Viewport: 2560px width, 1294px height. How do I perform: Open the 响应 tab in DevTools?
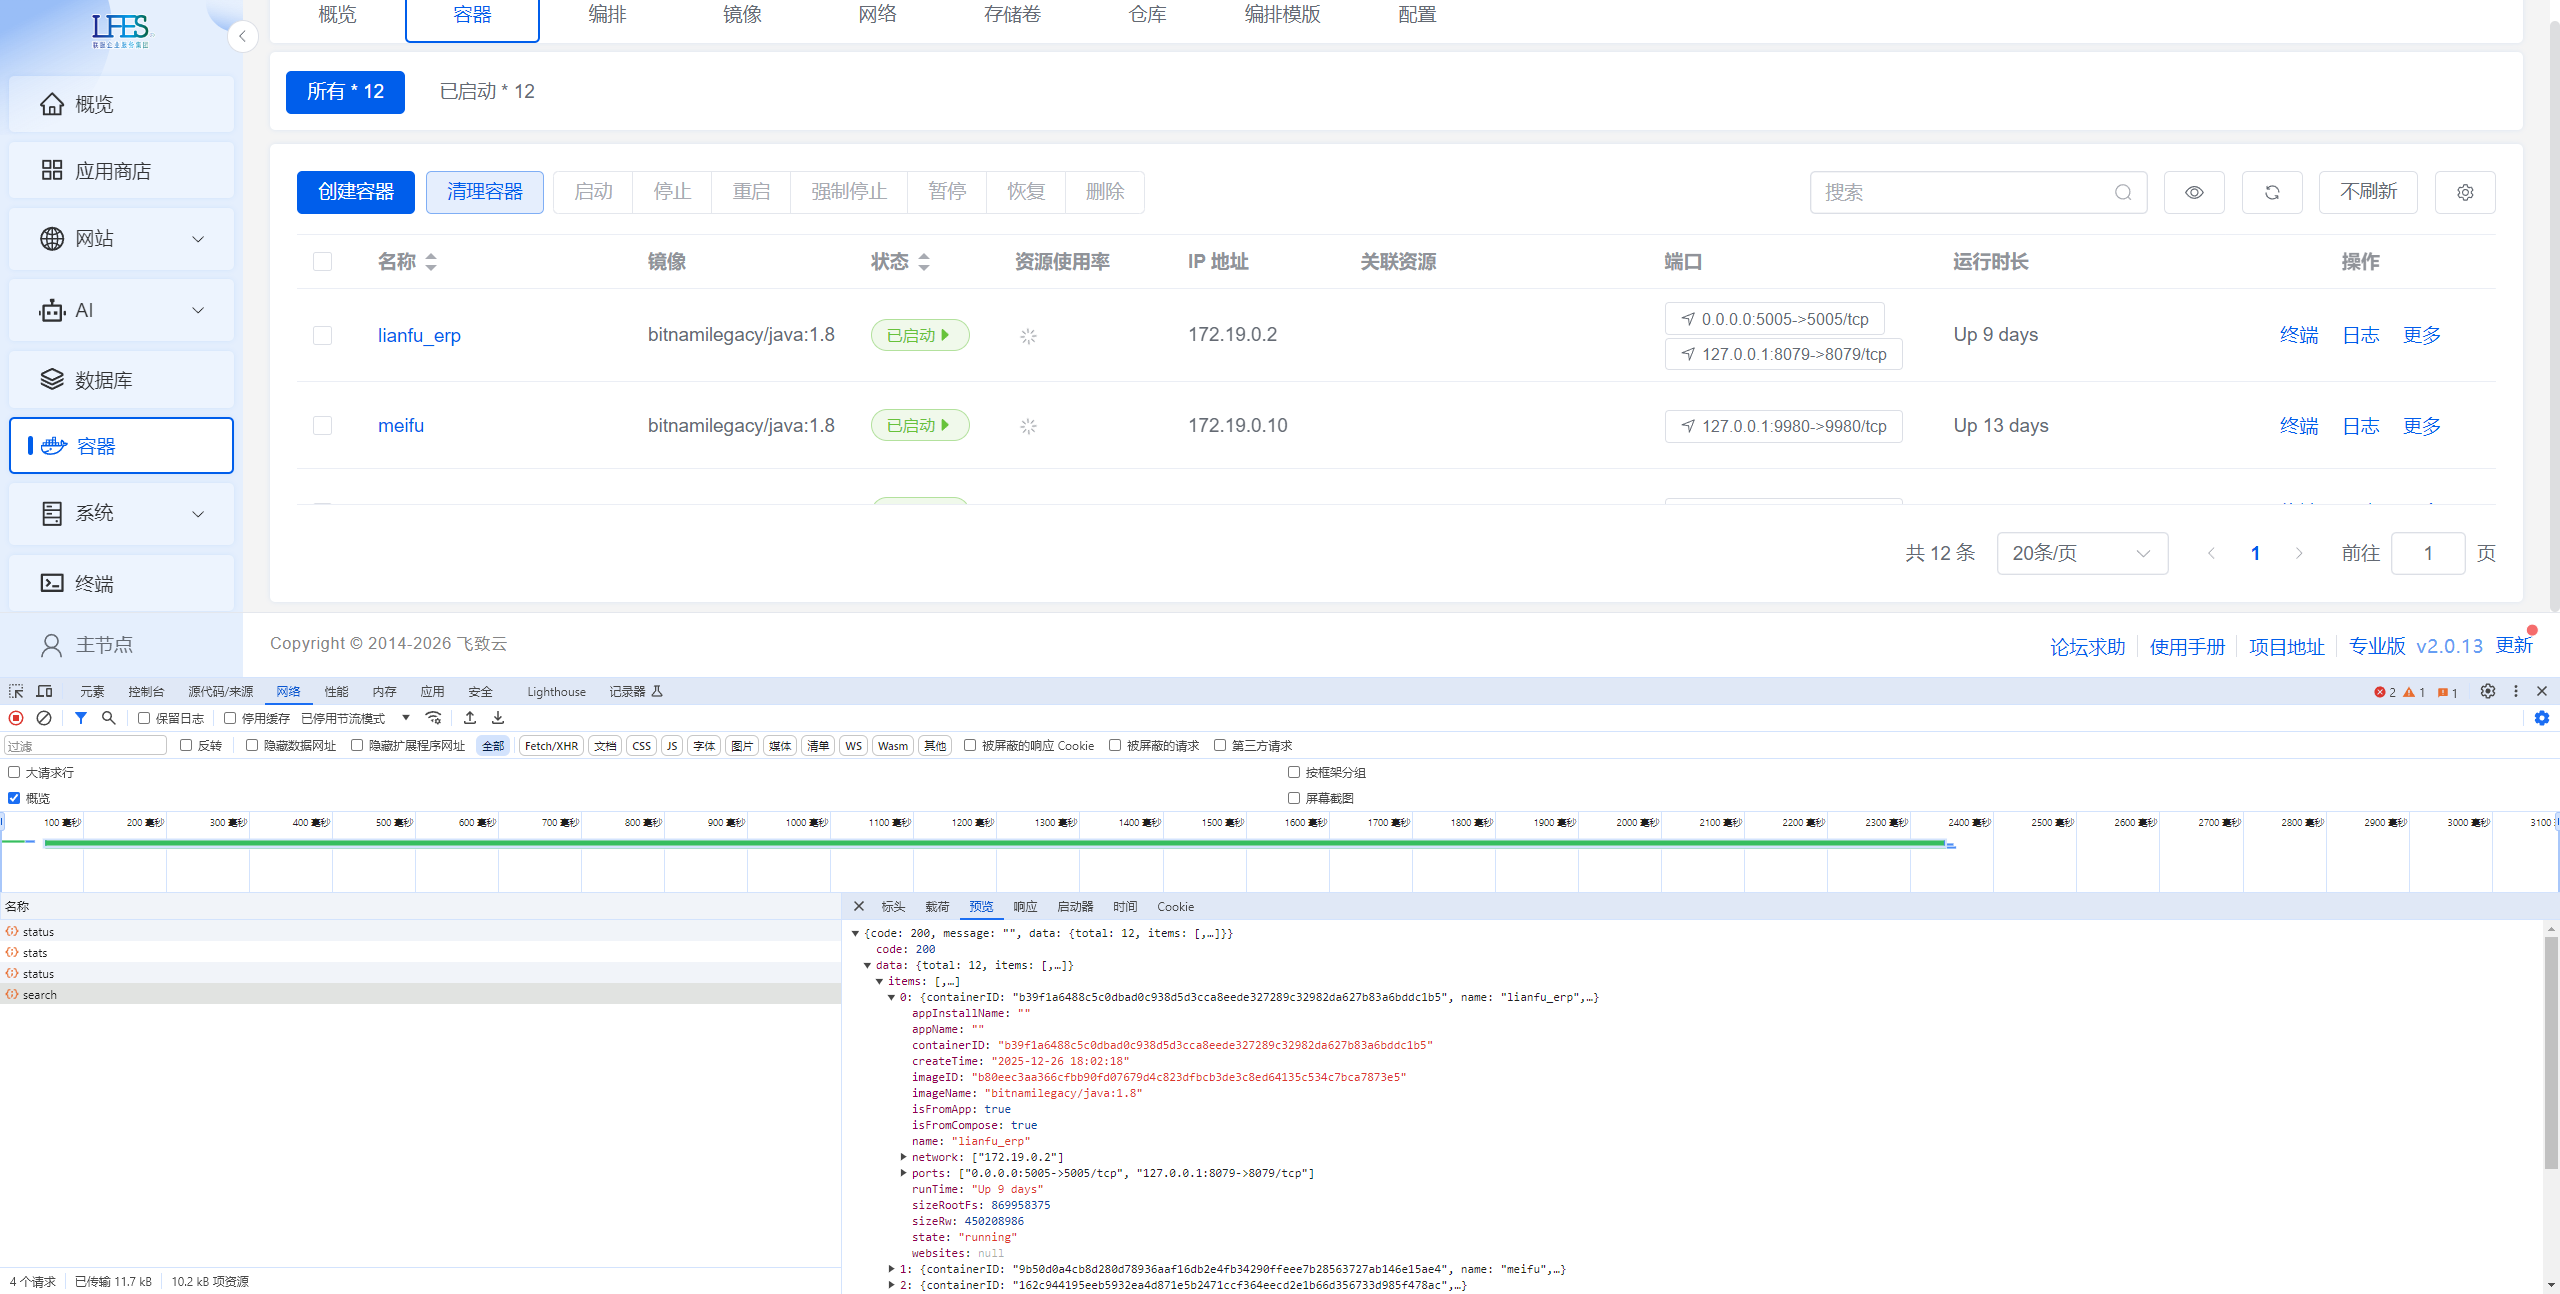pos(1025,907)
